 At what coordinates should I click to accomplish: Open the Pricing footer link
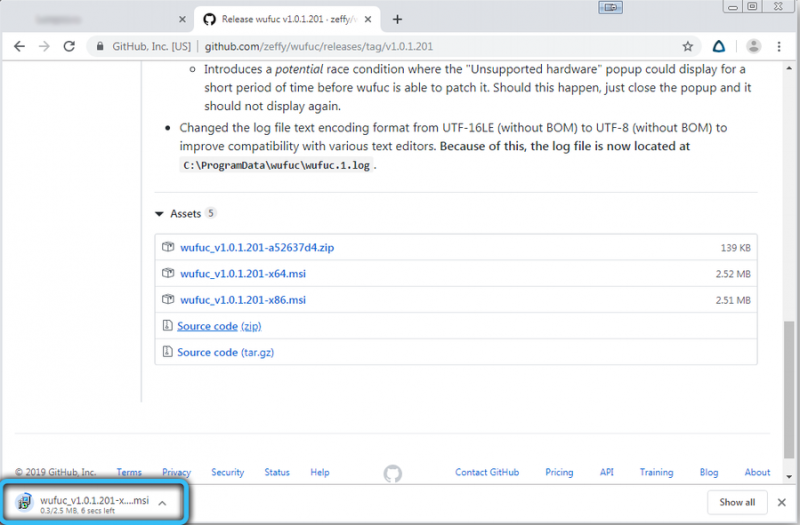coord(559,472)
